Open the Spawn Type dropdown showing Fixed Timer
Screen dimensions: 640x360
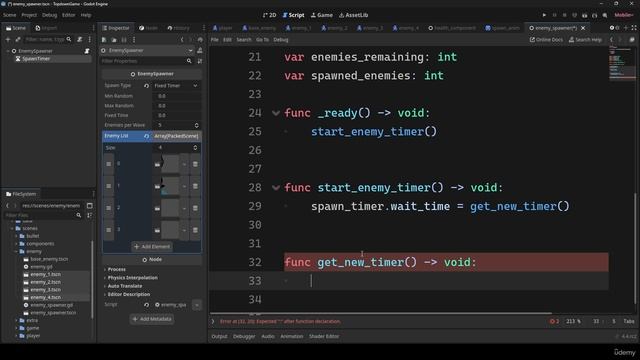click(176, 86)
